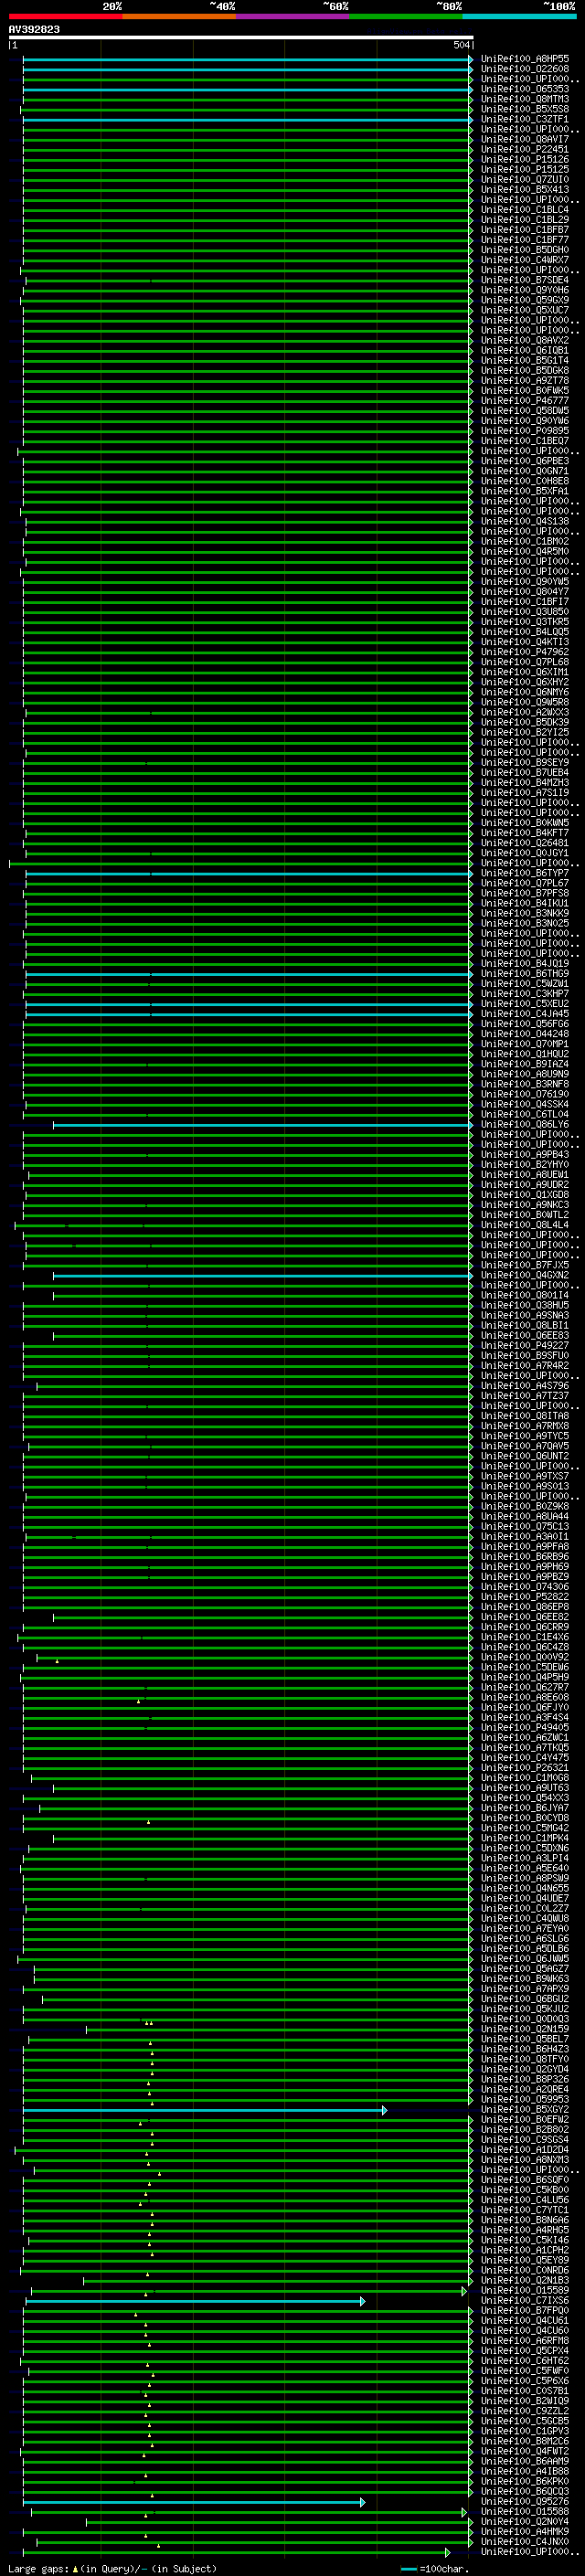This screenshot has height=2576, width=585.
Task: Select the UniRef100_C4JNX0 label
Action: coord(525,2542)
